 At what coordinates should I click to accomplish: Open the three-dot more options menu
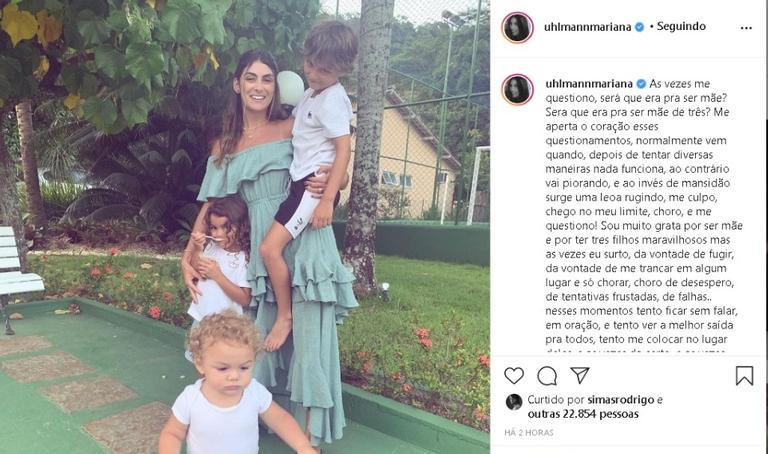(x=746, y=28)
